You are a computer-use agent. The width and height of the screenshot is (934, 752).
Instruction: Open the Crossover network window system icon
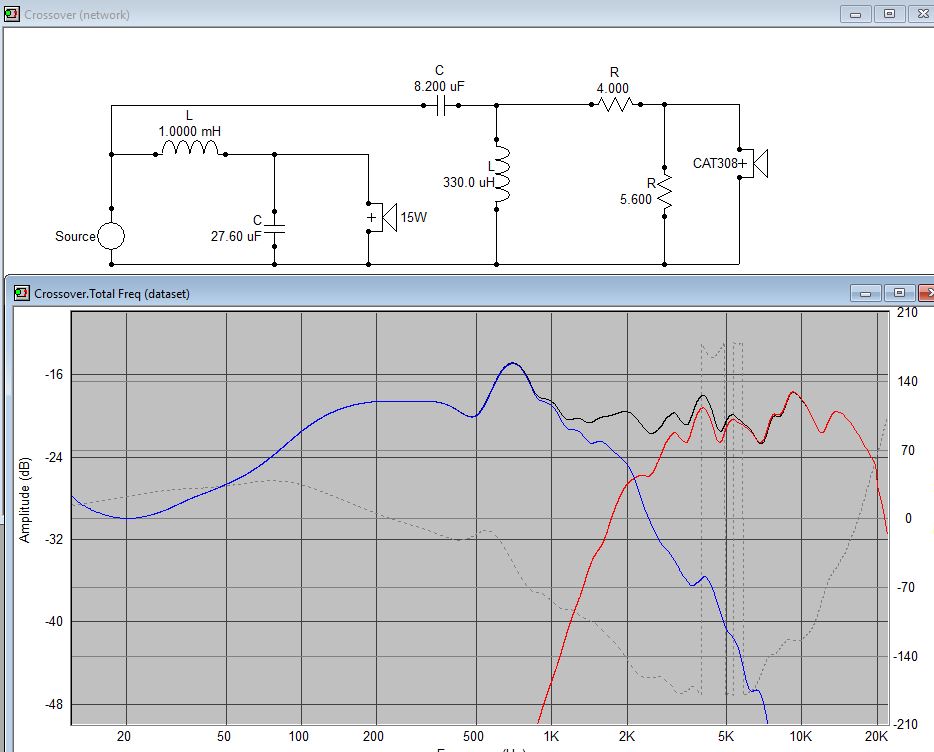(x=11, y=14)
